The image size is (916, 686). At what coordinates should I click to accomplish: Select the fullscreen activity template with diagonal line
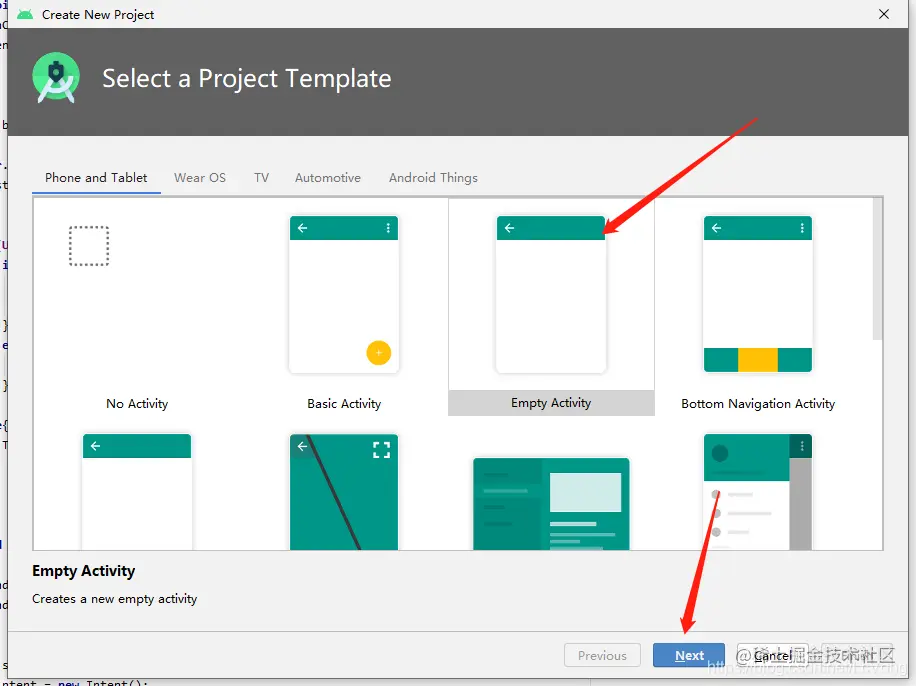pos(344,491)
